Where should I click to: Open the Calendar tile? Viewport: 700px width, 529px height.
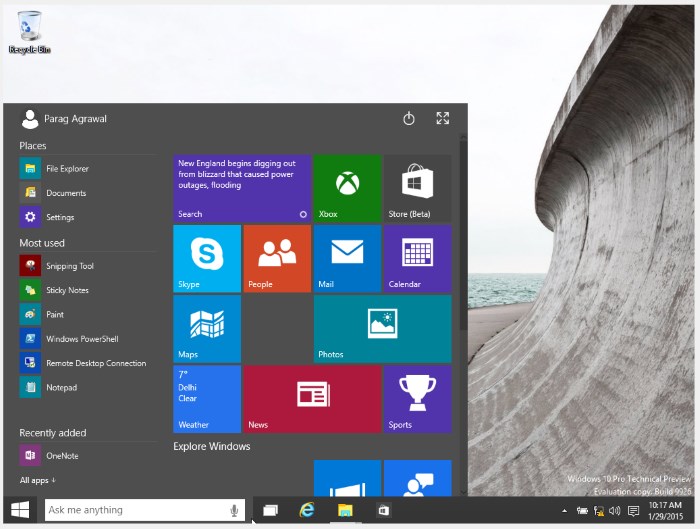pyautogui.click(x=417, y=258)
